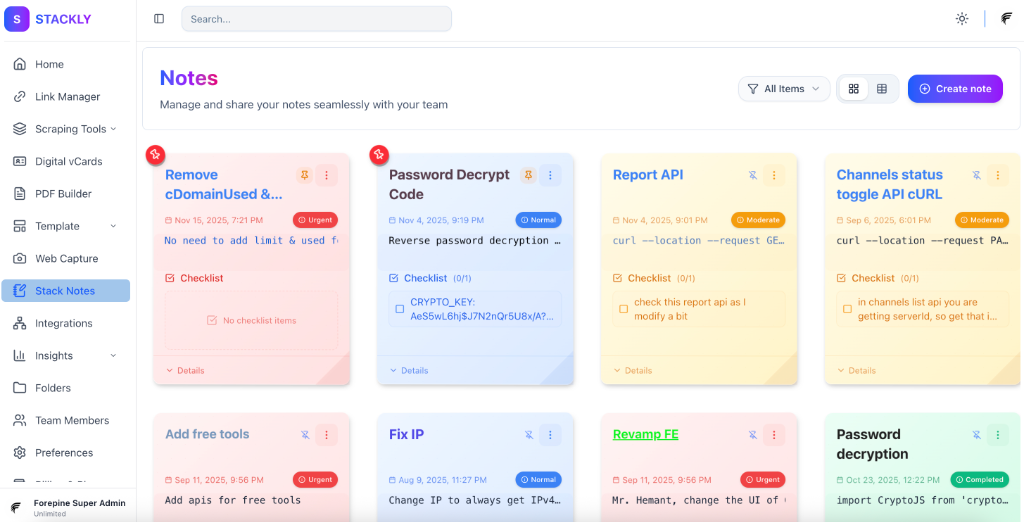Pin the Channels status toggle API cURL note
This screenshot has width=1024, height=522.
point(976,175)
